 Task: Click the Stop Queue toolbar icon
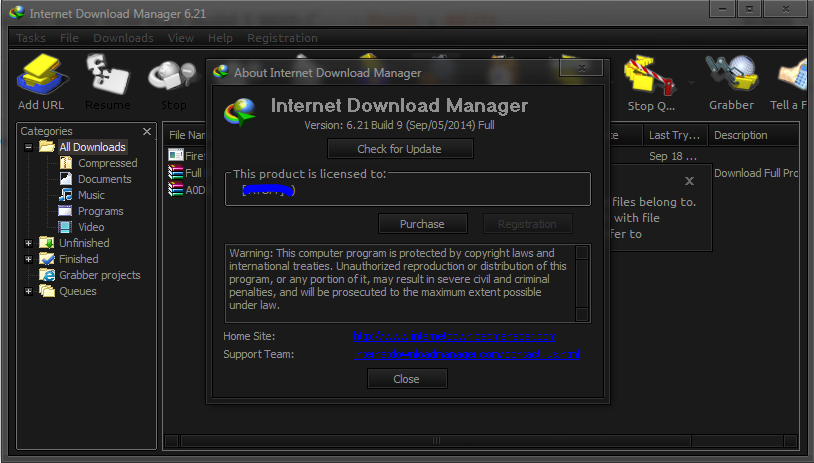click(650, 77)
